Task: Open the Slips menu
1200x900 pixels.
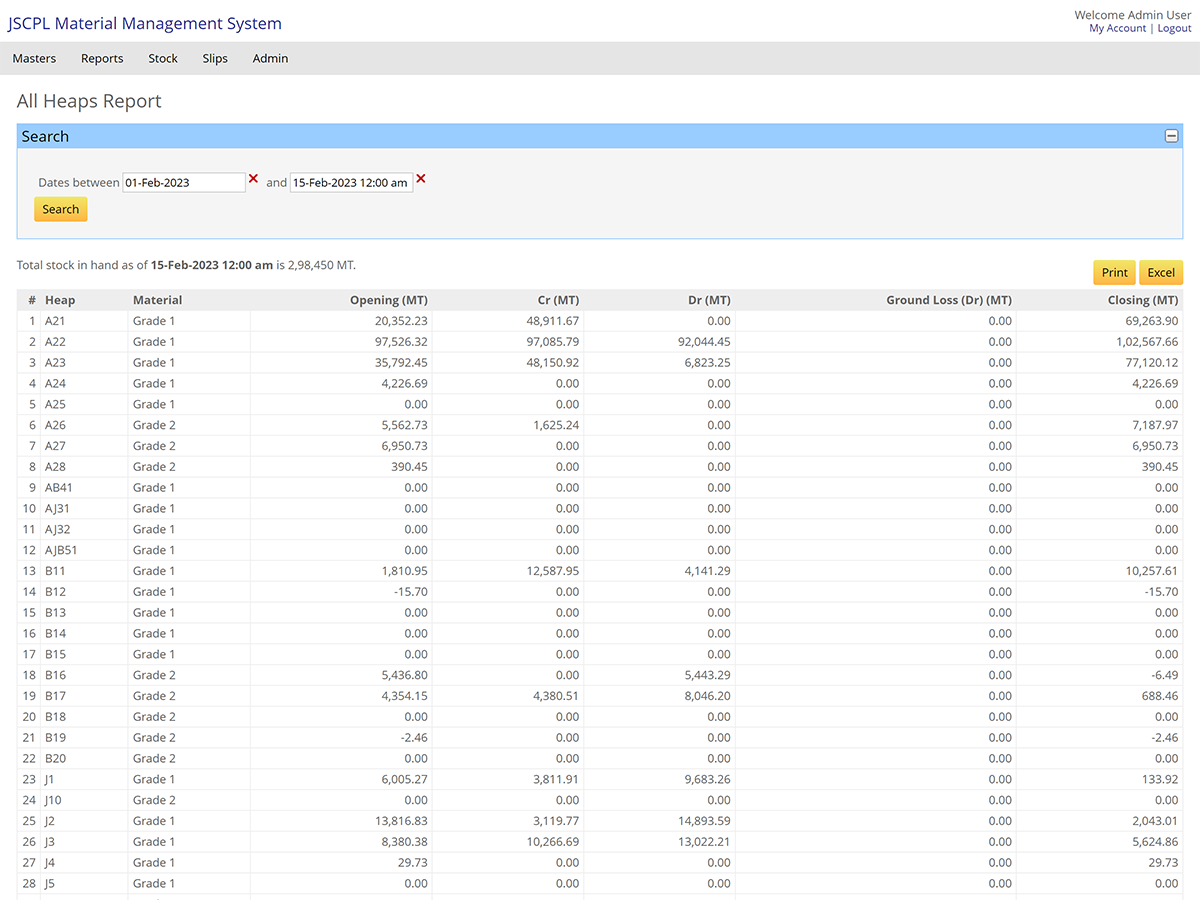Action: click(x=215, y=58)
